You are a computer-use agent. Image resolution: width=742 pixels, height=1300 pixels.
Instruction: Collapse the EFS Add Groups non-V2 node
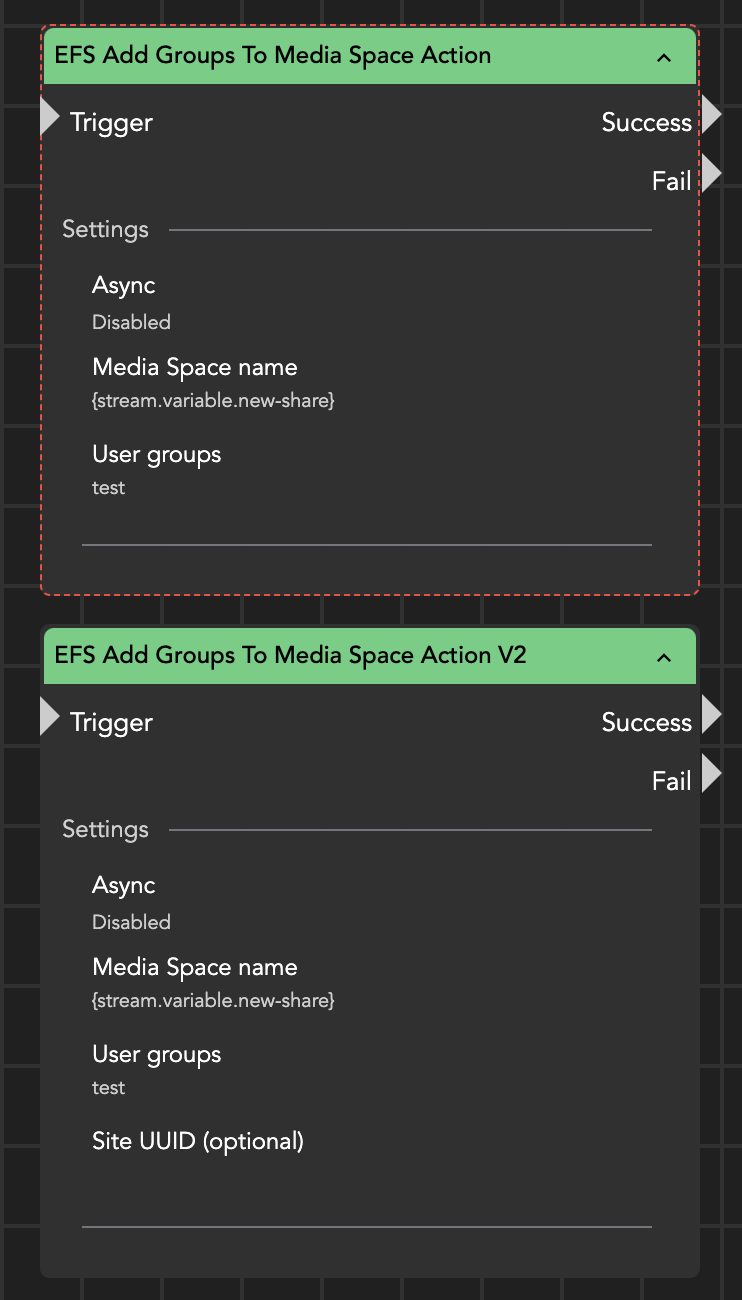[664, 57]
